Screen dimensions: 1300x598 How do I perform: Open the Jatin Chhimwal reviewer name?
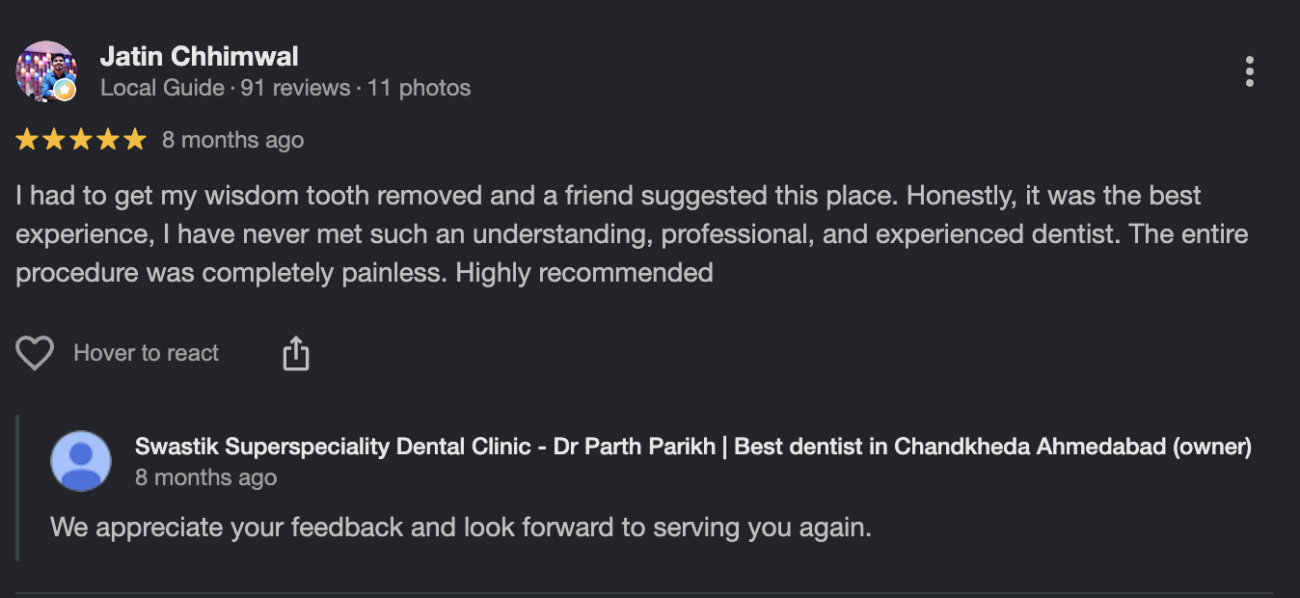(199, 56)
